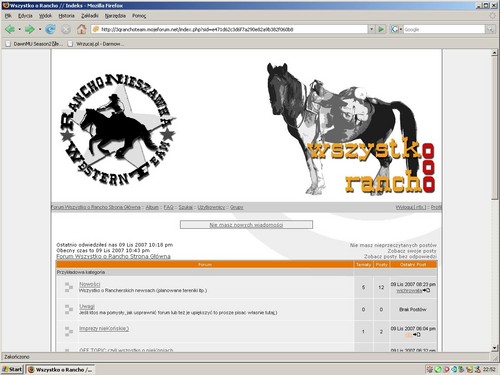The width and height of the screenshot is (500, 375).
Task: Click the search magnifier icon in Google box
Action: (x=490, y=29)
